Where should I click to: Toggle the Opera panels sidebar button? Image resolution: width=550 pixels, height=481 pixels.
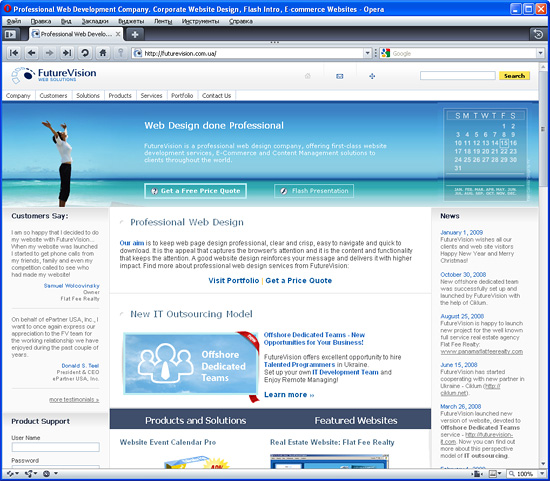pos(10,34)
